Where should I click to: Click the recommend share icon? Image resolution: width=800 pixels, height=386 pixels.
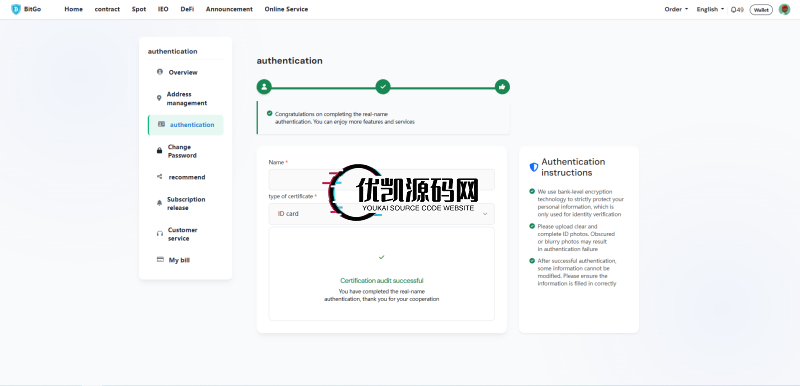tap(160, 176)
